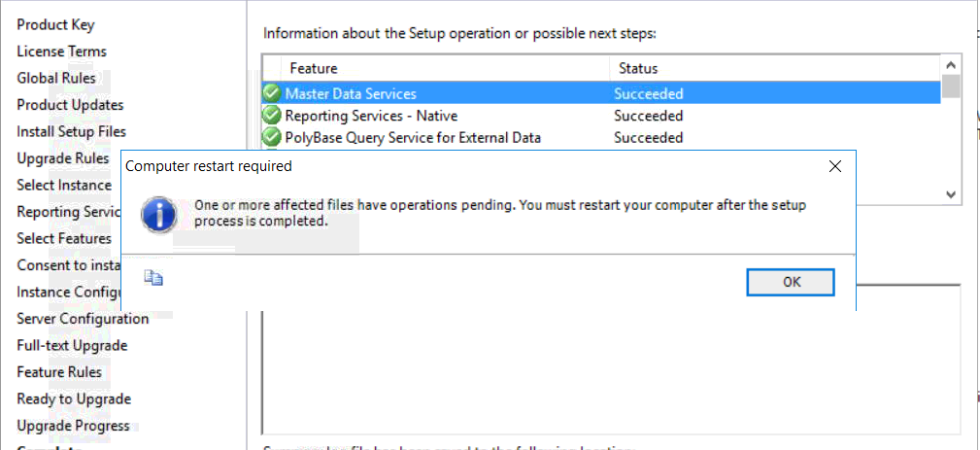Open the Product Updates step

(70, 105)
